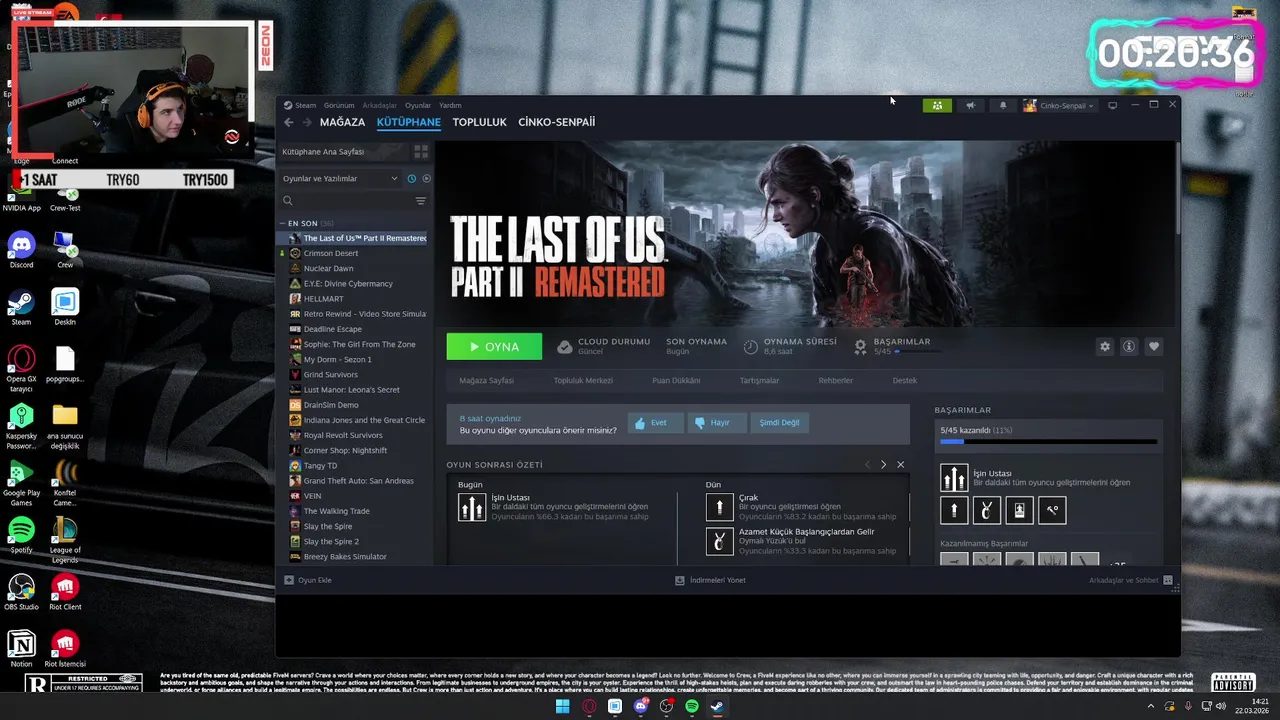Screen dimensions: 1280x720
Task: Toggle the recent-activity clock sort filter
Action: pyautogui.click(x=412, y=178)
